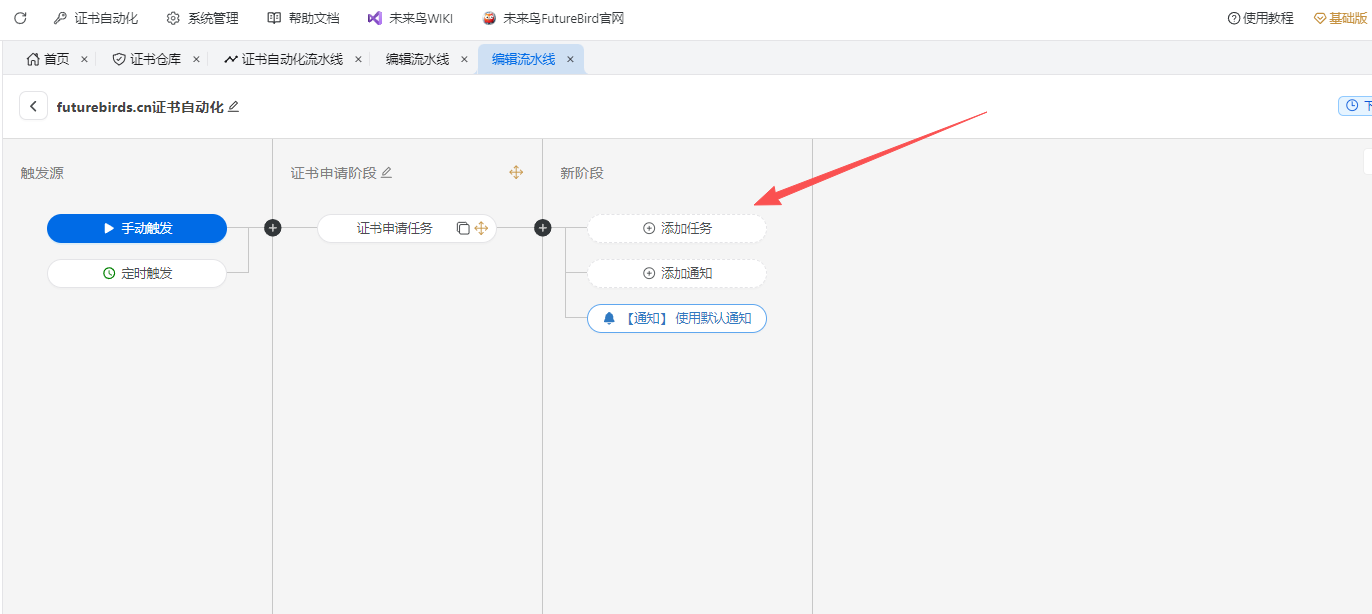The image size is (1372, 614).
Task: Open the 使用教程 link
Action: coord(1260,18)
